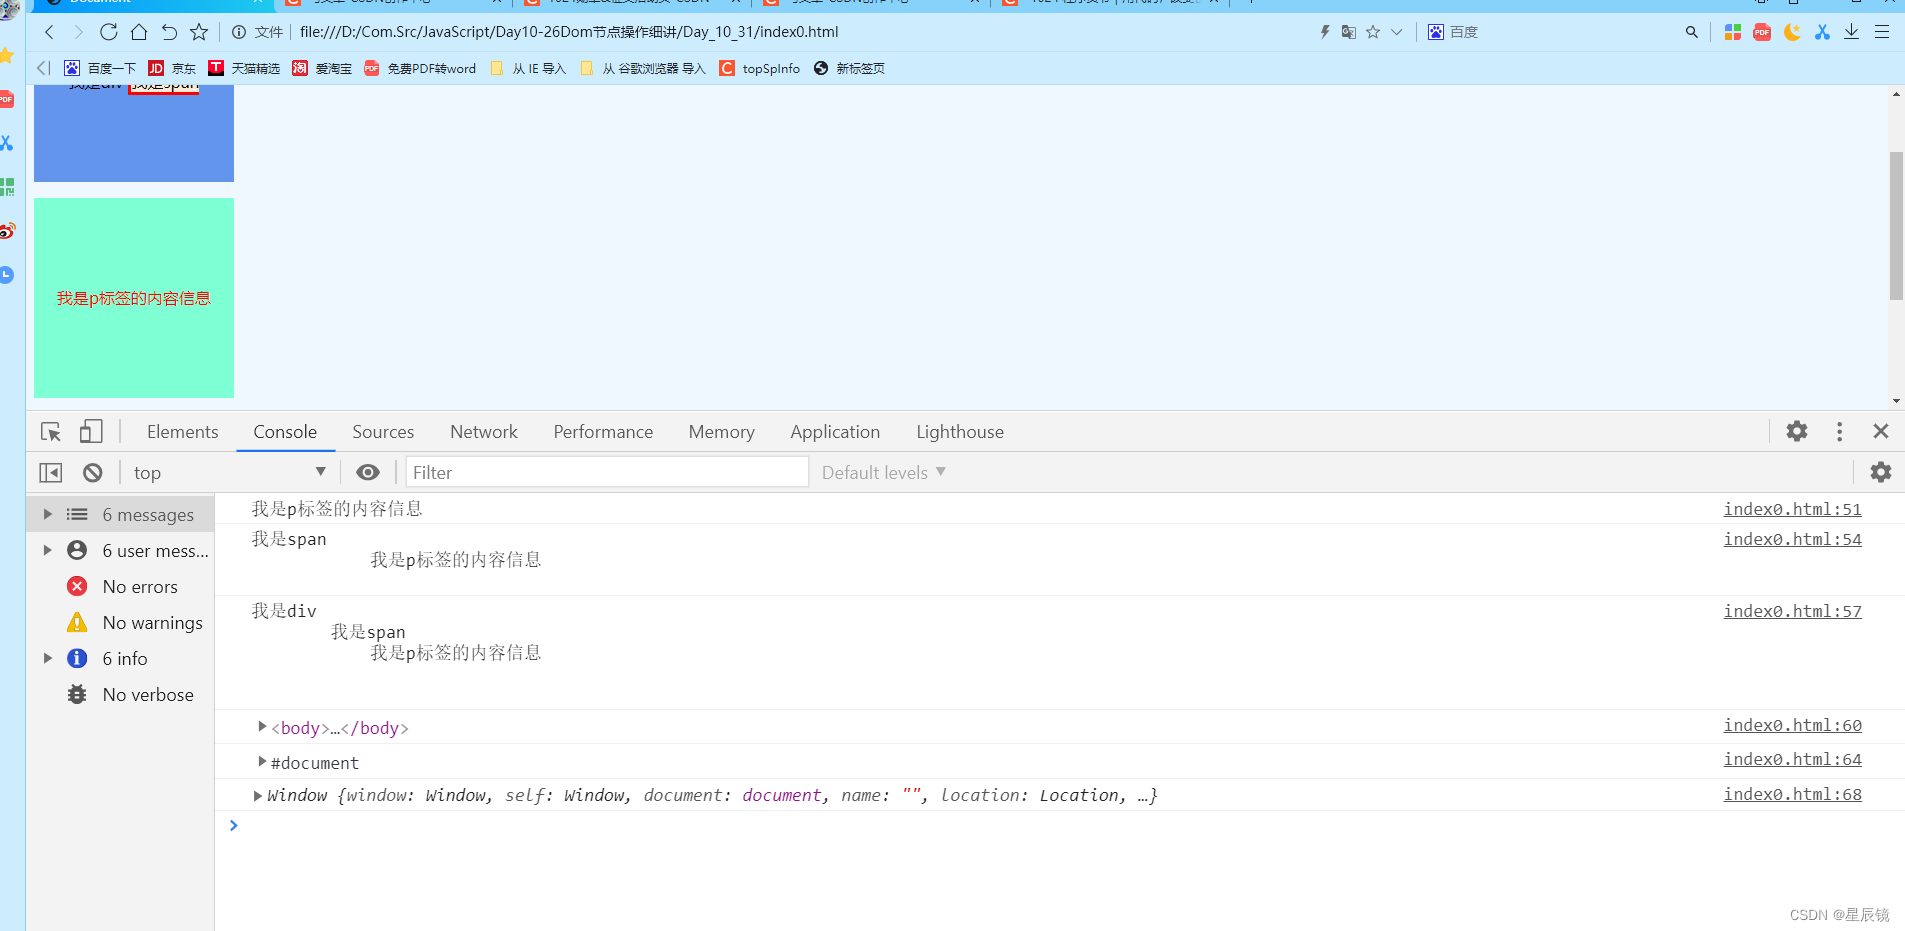Activate DevTools element inspector icon
Image resolution: width=1905 pixels, height=931 pixels.
51,431
